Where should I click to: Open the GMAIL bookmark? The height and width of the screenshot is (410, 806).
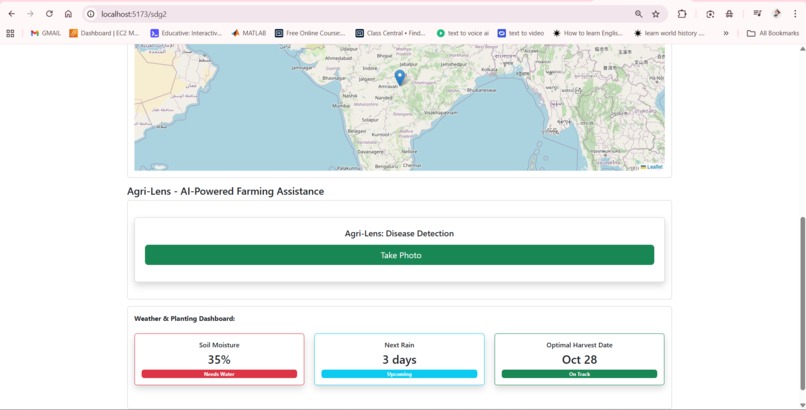(x=46, y=33)
